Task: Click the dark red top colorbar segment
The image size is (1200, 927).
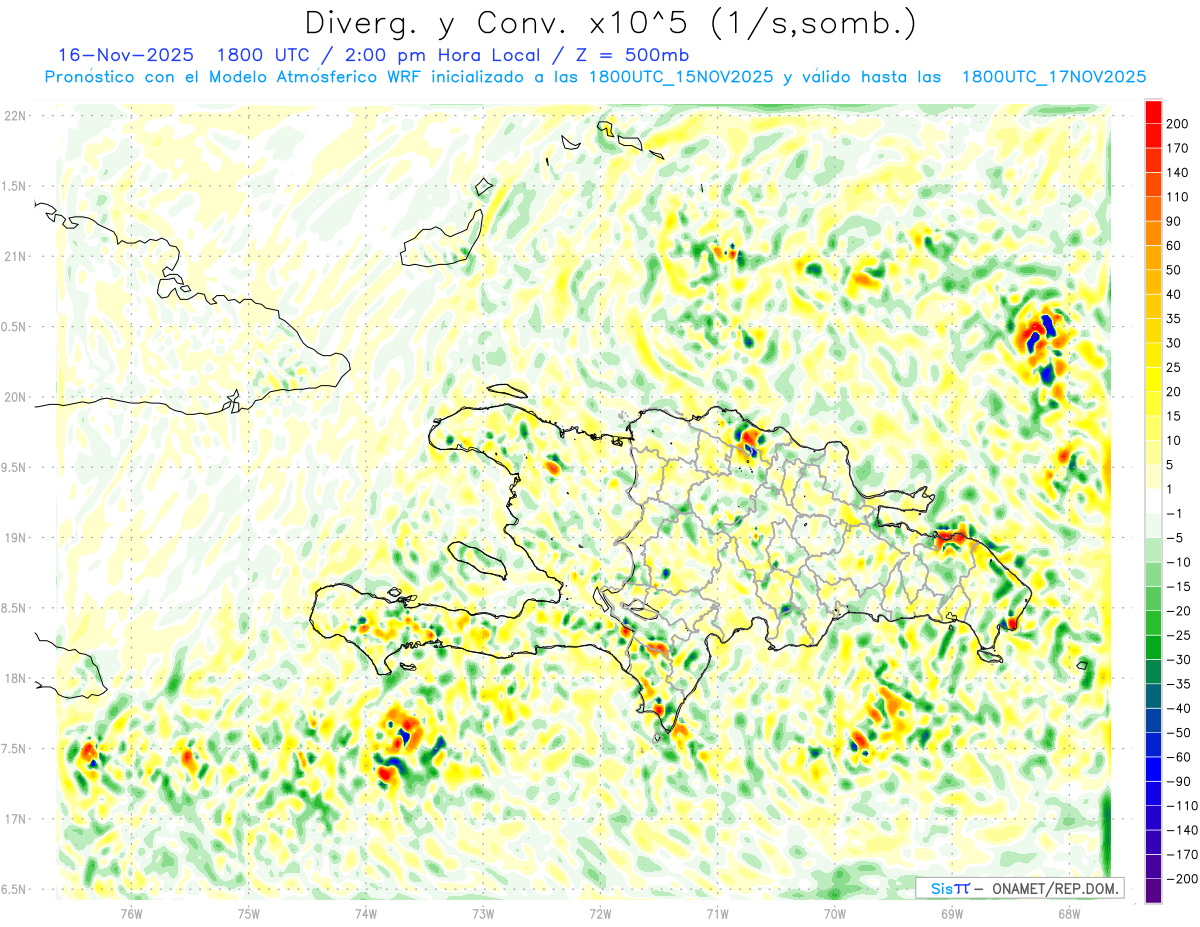Action: tap(1153, 110)
